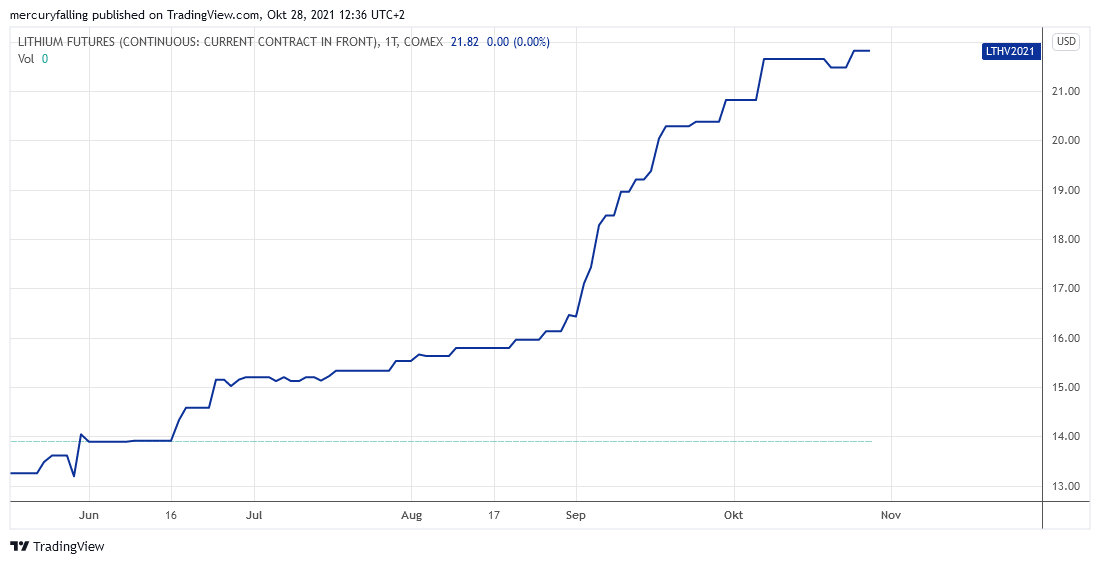
Task: Click the 21.00 price axis label
Action: click(x=1066, y=92)
